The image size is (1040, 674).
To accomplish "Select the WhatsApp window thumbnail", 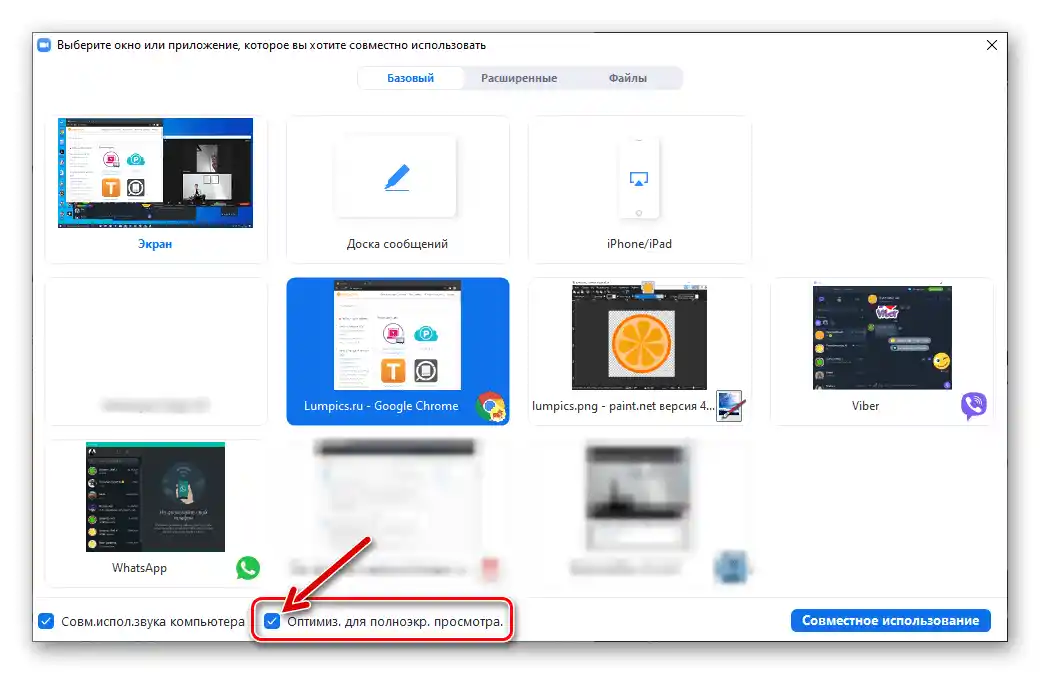I will [155, 498].
